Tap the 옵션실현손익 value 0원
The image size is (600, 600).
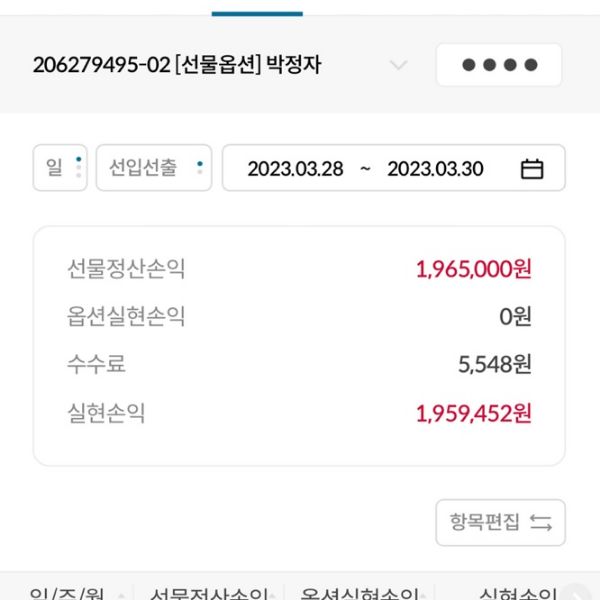(x=515, y=317)
